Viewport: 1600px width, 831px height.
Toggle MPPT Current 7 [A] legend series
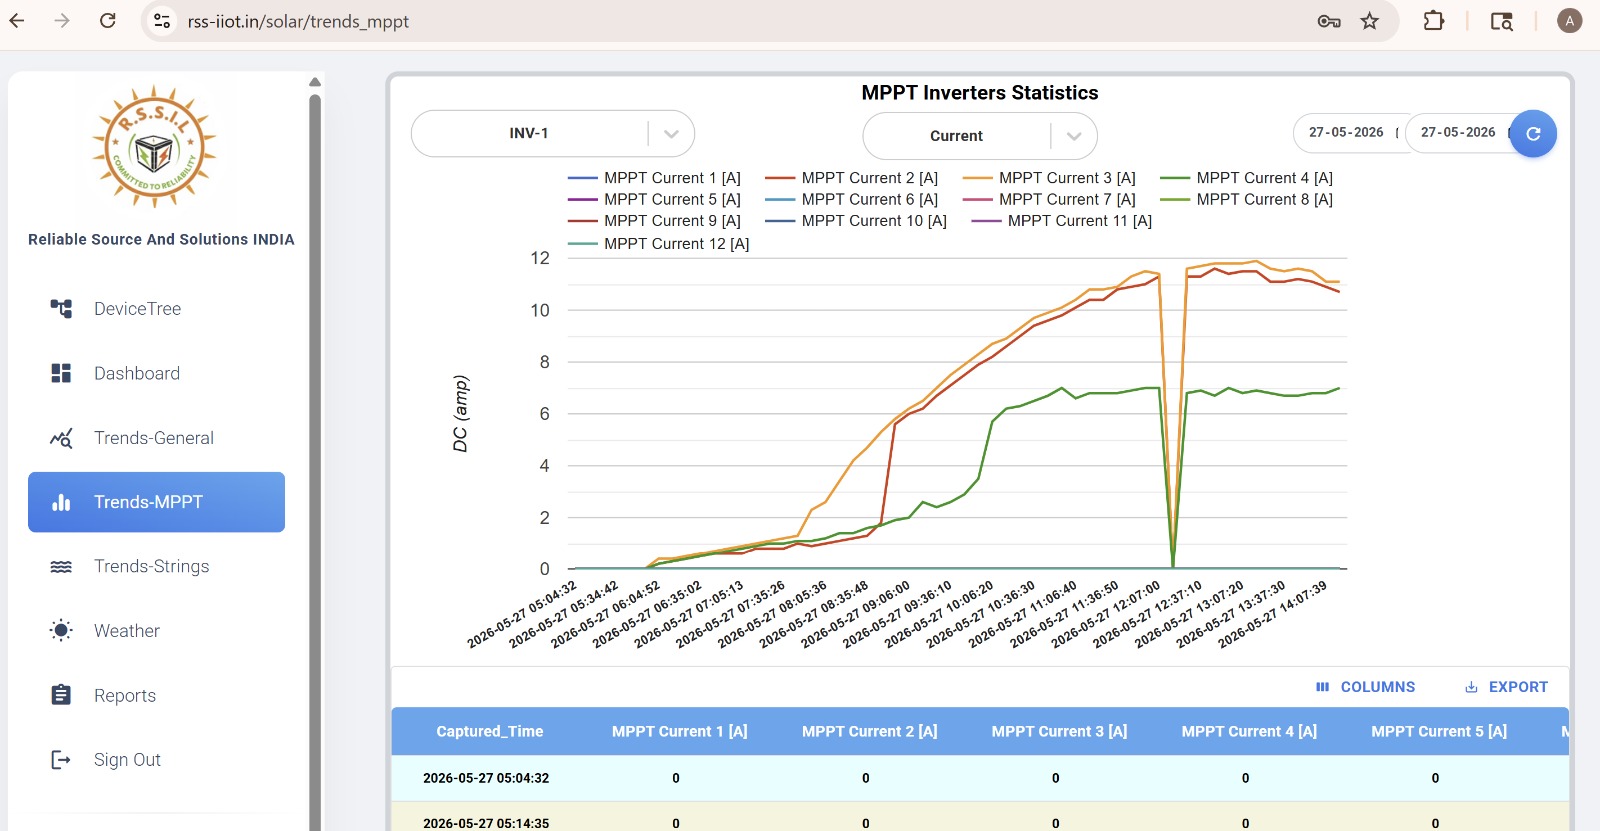[x=1050, y=199]
